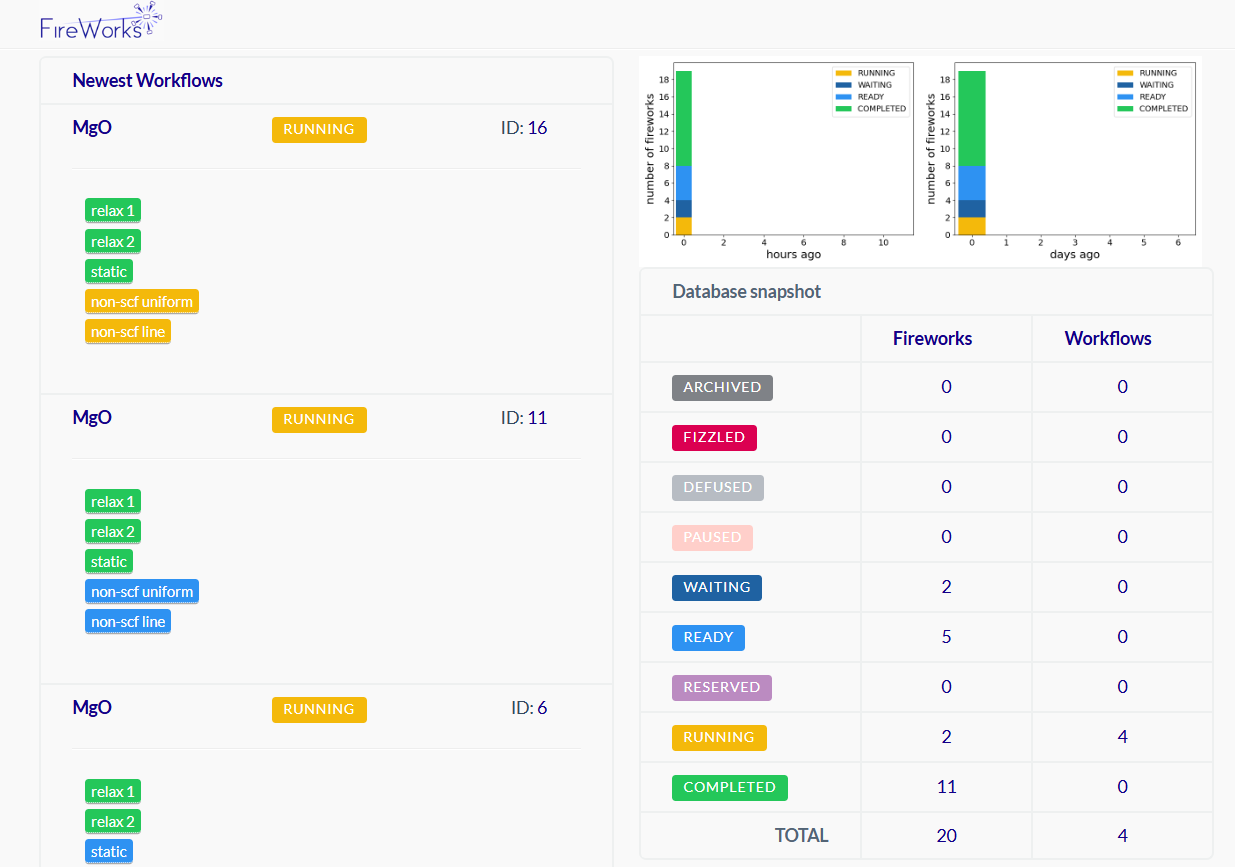Open blue non-scf line firework in workflow 11
This screenshot has width=1235, height=867.
[x=128, y=622]
